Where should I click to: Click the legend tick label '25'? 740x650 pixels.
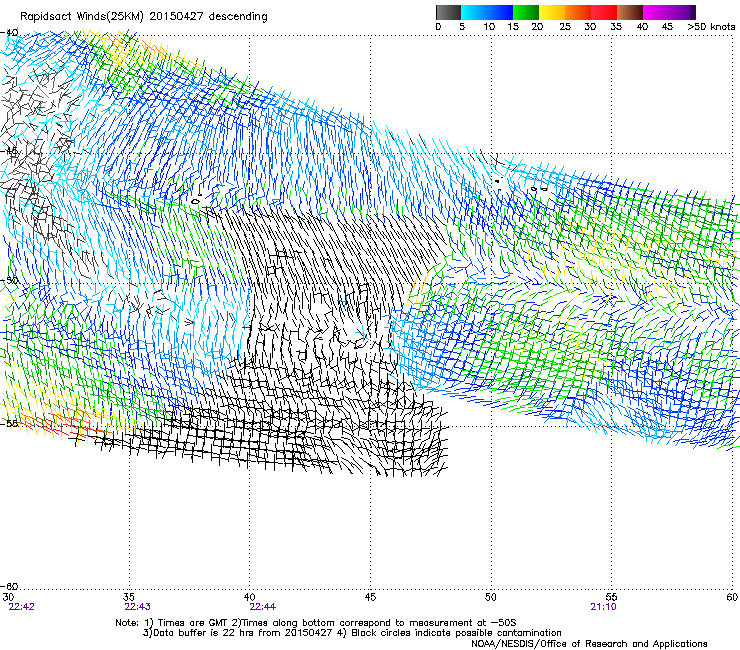pyautogui.click(x=565, y=27)
